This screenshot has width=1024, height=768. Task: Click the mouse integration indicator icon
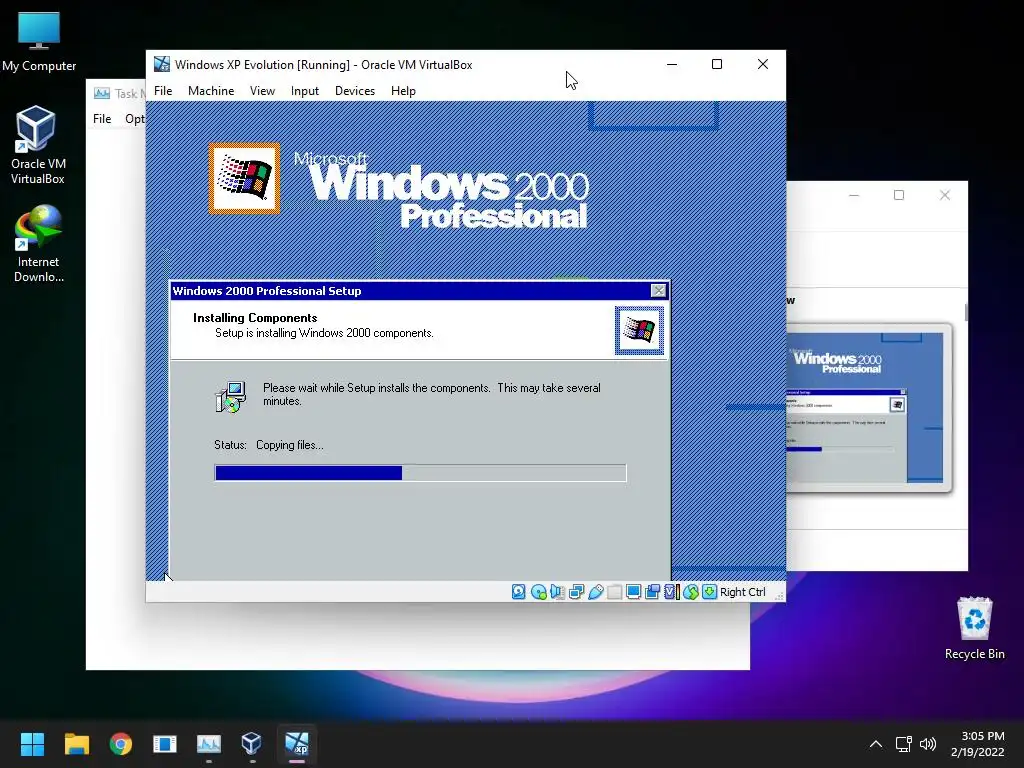[691, 592]
